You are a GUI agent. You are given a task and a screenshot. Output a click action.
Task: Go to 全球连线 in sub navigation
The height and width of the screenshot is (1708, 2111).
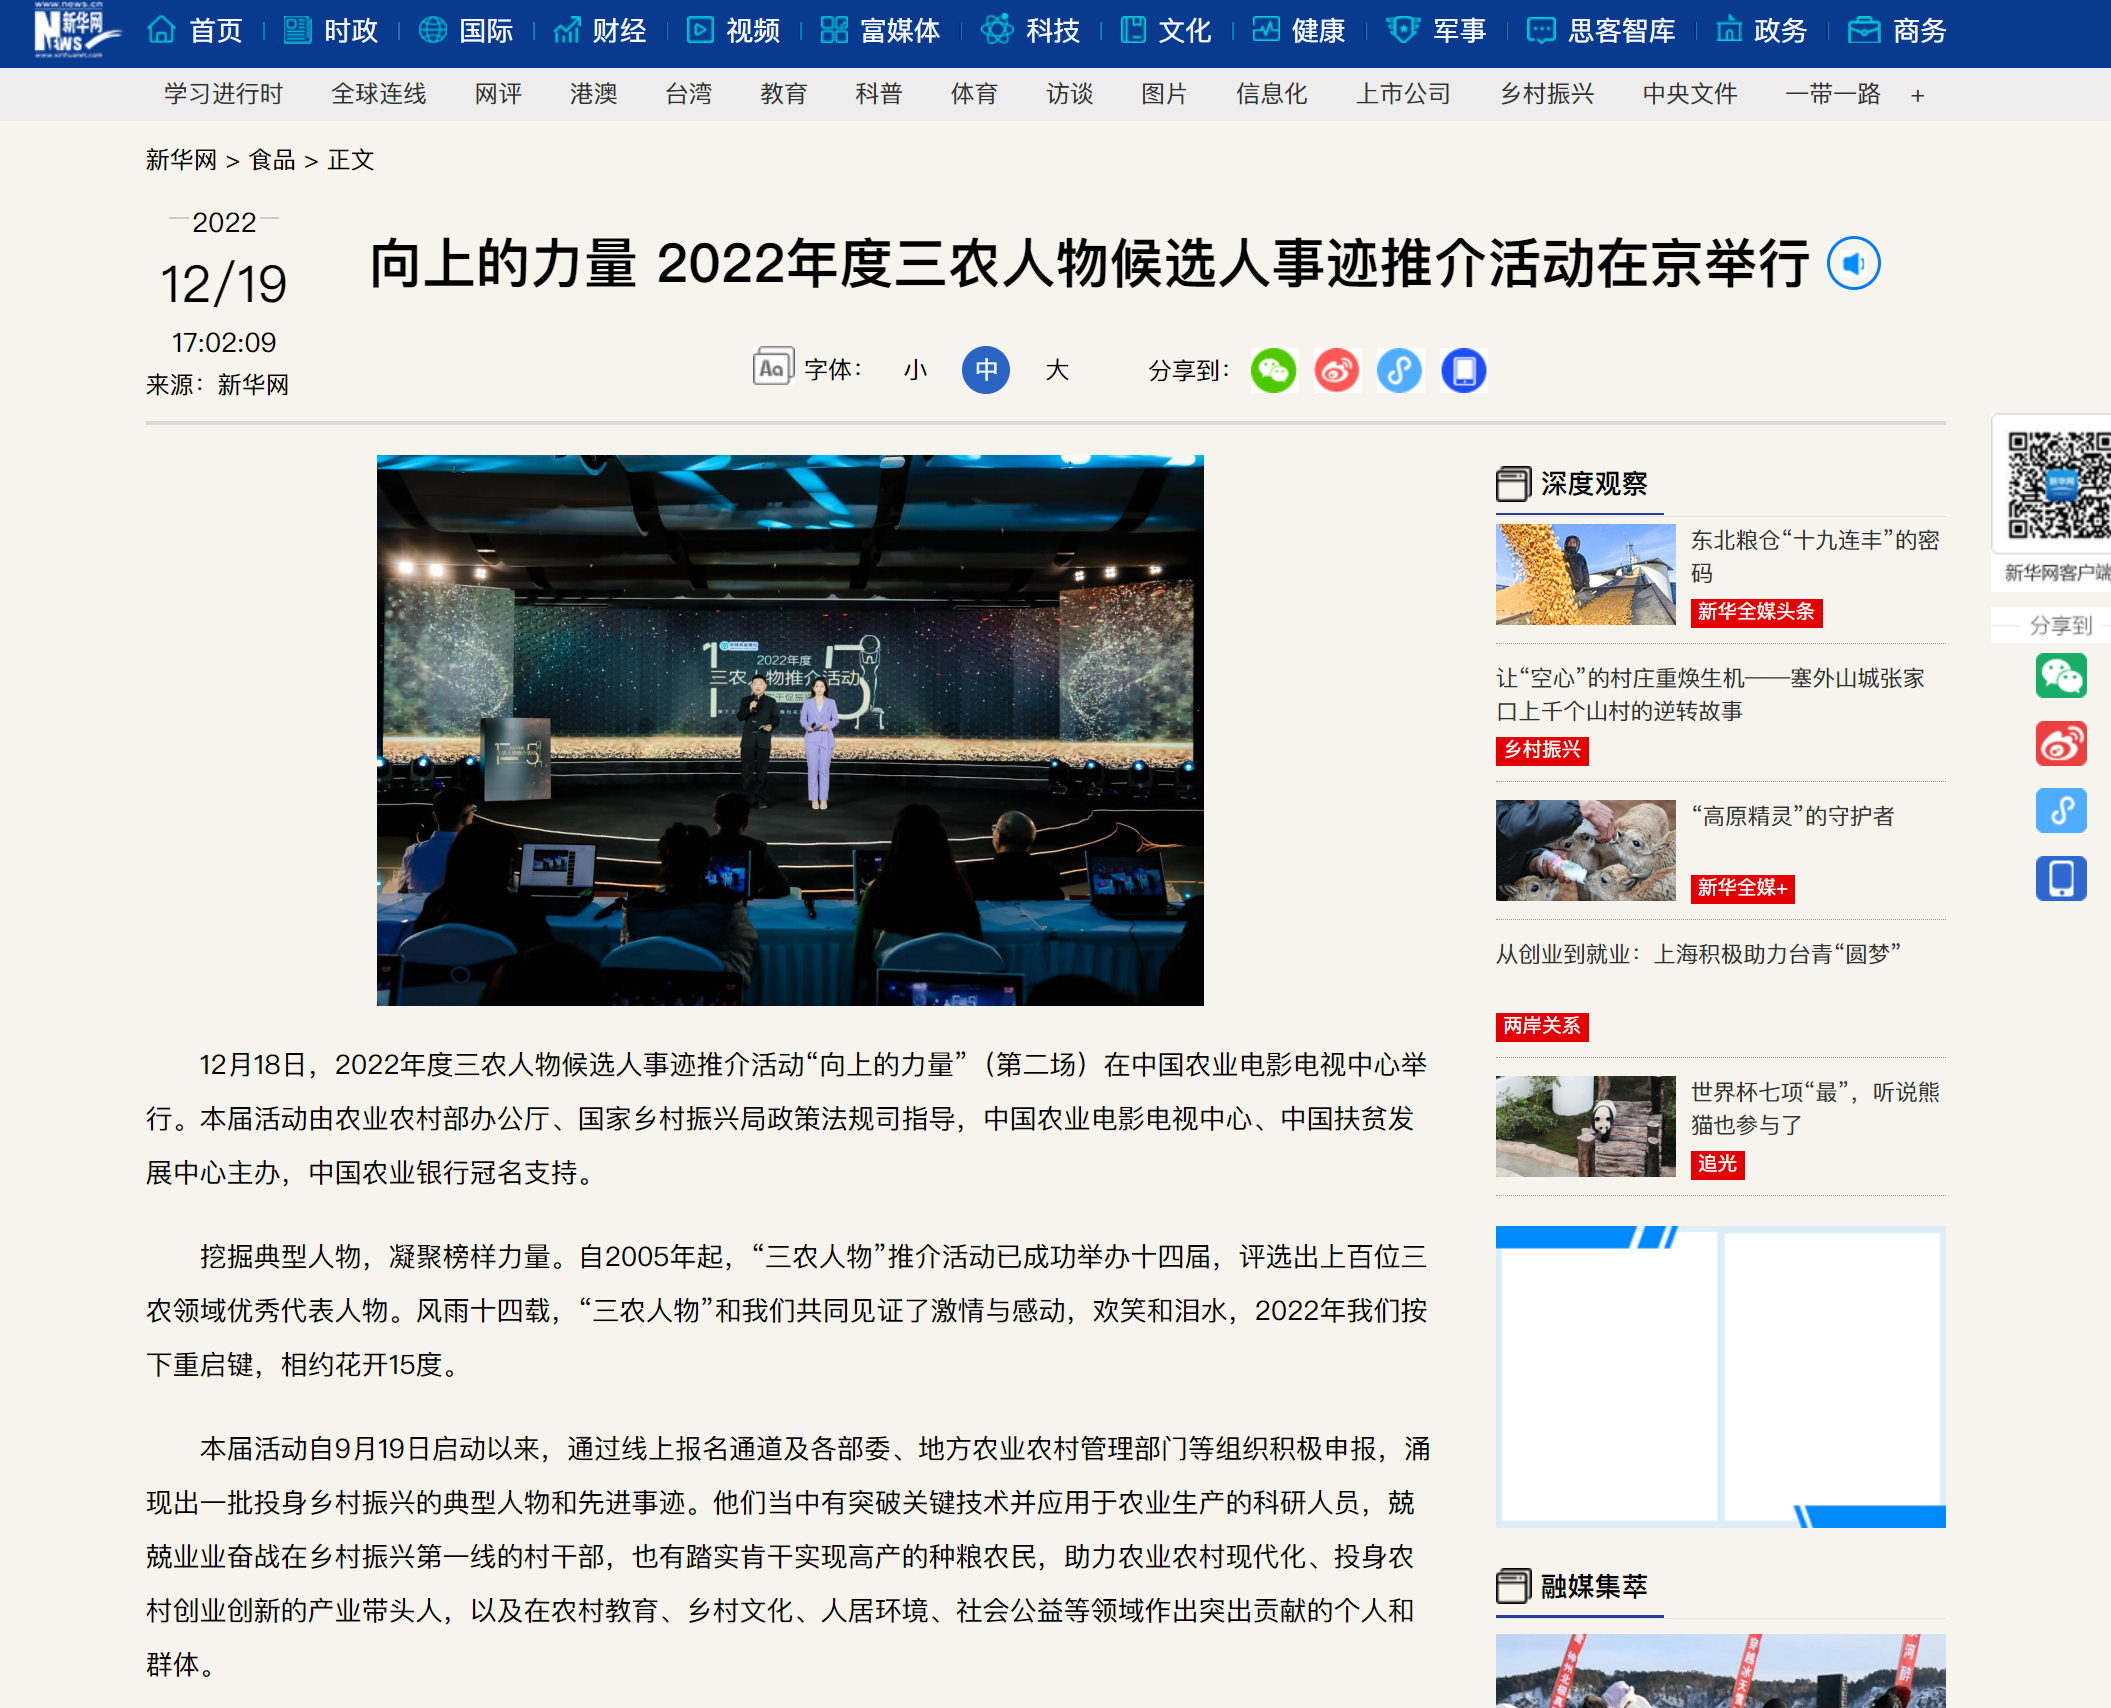379,94
